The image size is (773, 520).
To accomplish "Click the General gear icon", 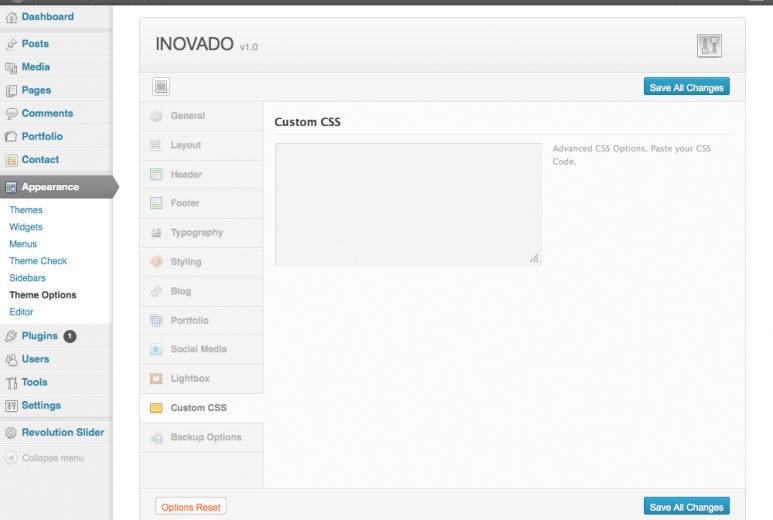I will pyautogui.click(x=156, y=116).
